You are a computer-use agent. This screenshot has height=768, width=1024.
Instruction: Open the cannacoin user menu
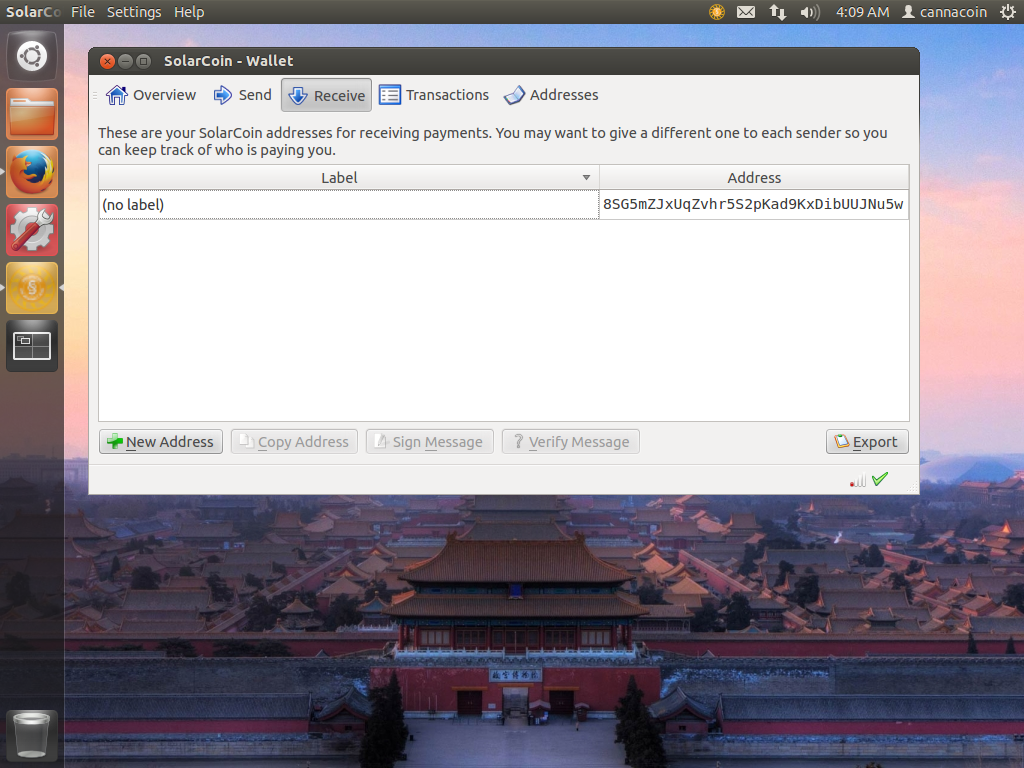tap(944, 12)
